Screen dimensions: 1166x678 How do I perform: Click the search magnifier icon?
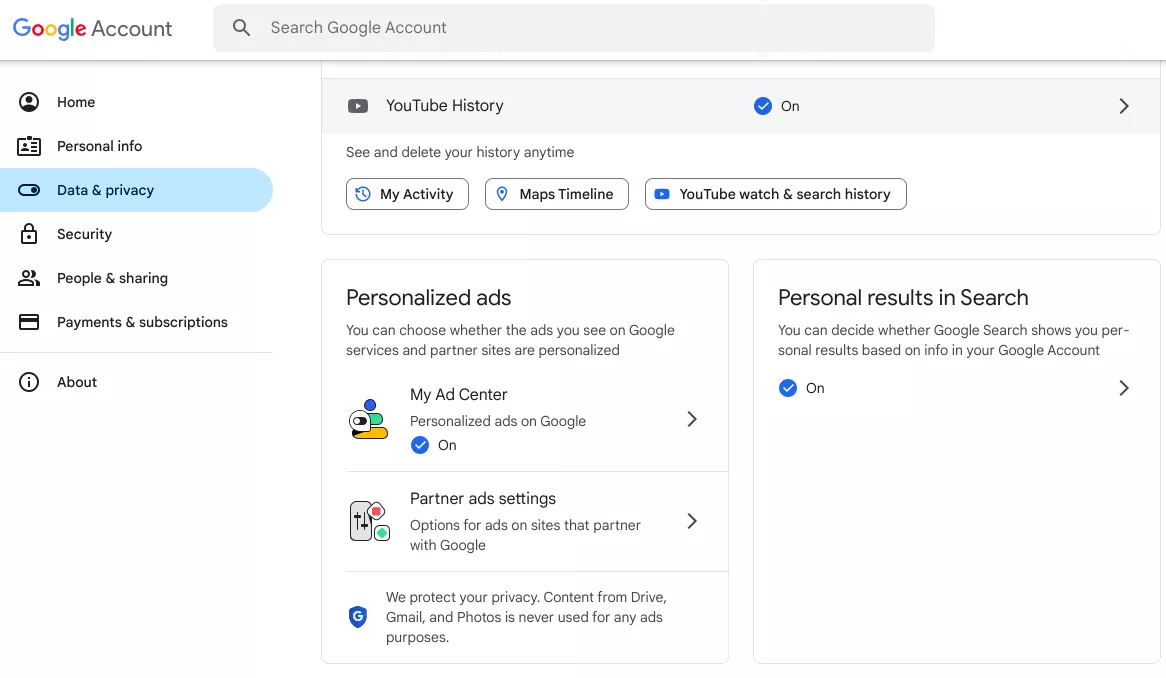(241, 28)
